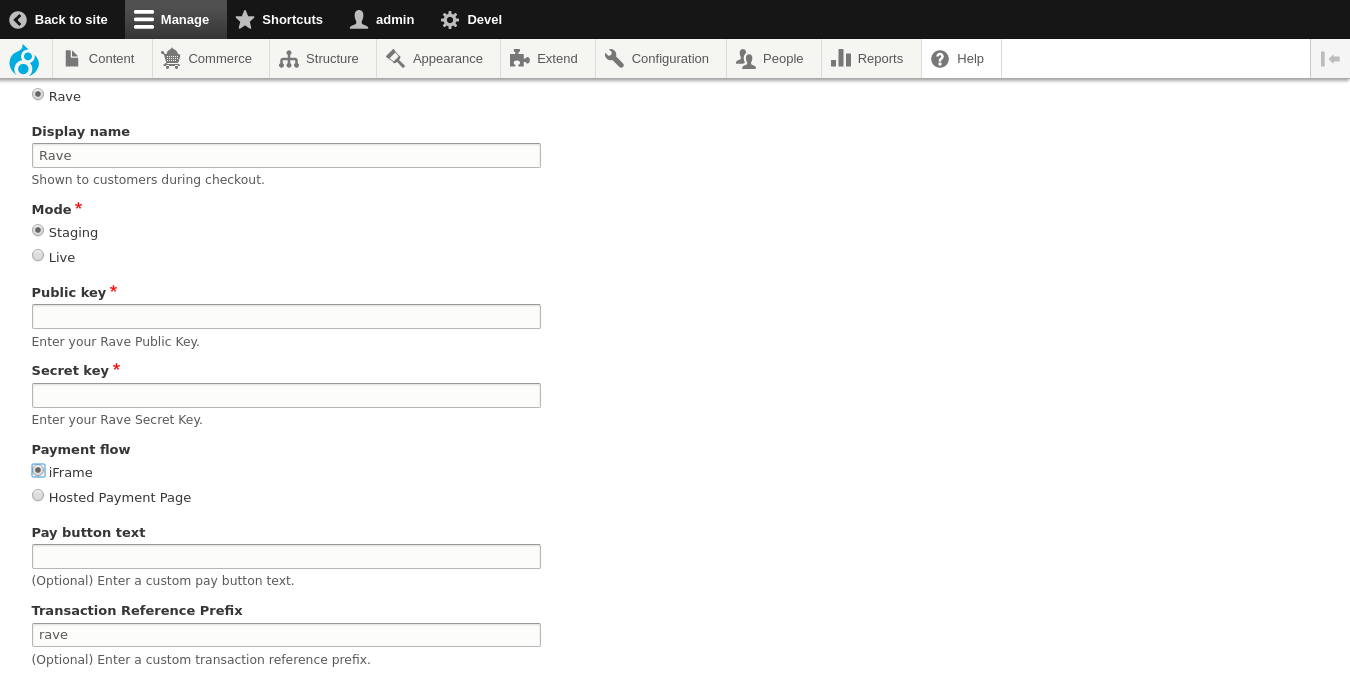Focus the Display name field
This screenshot has width=1350, height=673.
pos(286,155)
